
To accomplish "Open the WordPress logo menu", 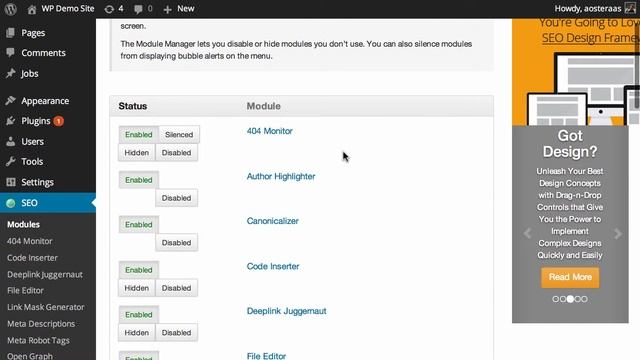I will pyautogui.click(x=11, y=9).
